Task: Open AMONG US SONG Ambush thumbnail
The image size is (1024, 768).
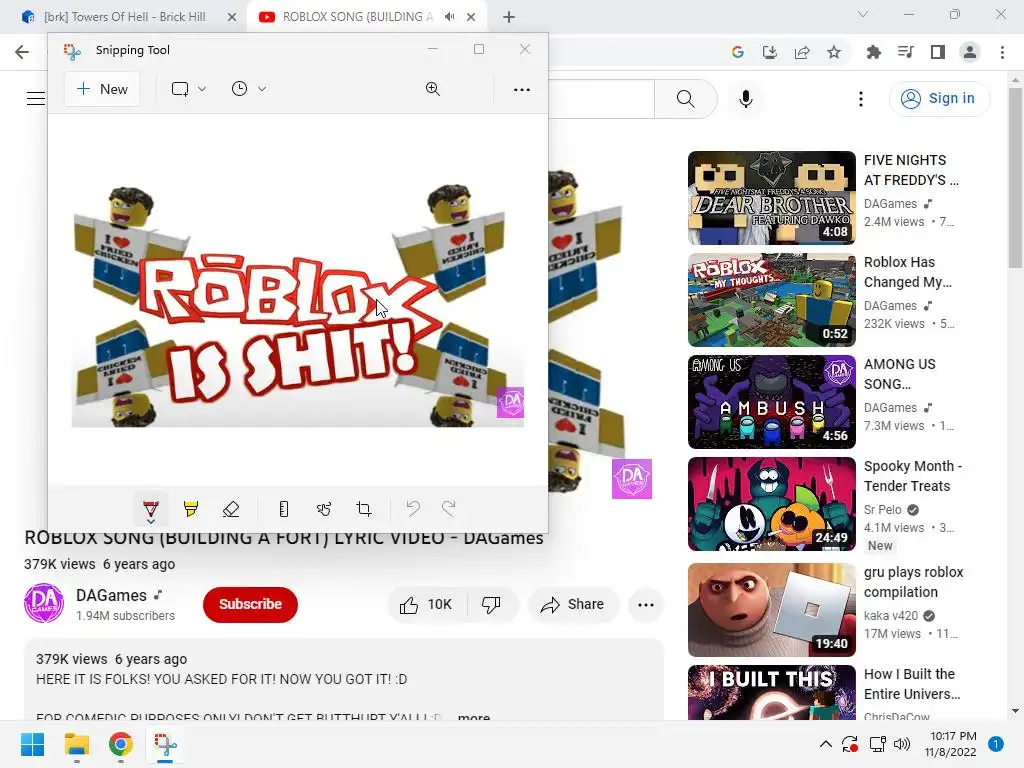Action: (x=772, y=402)
